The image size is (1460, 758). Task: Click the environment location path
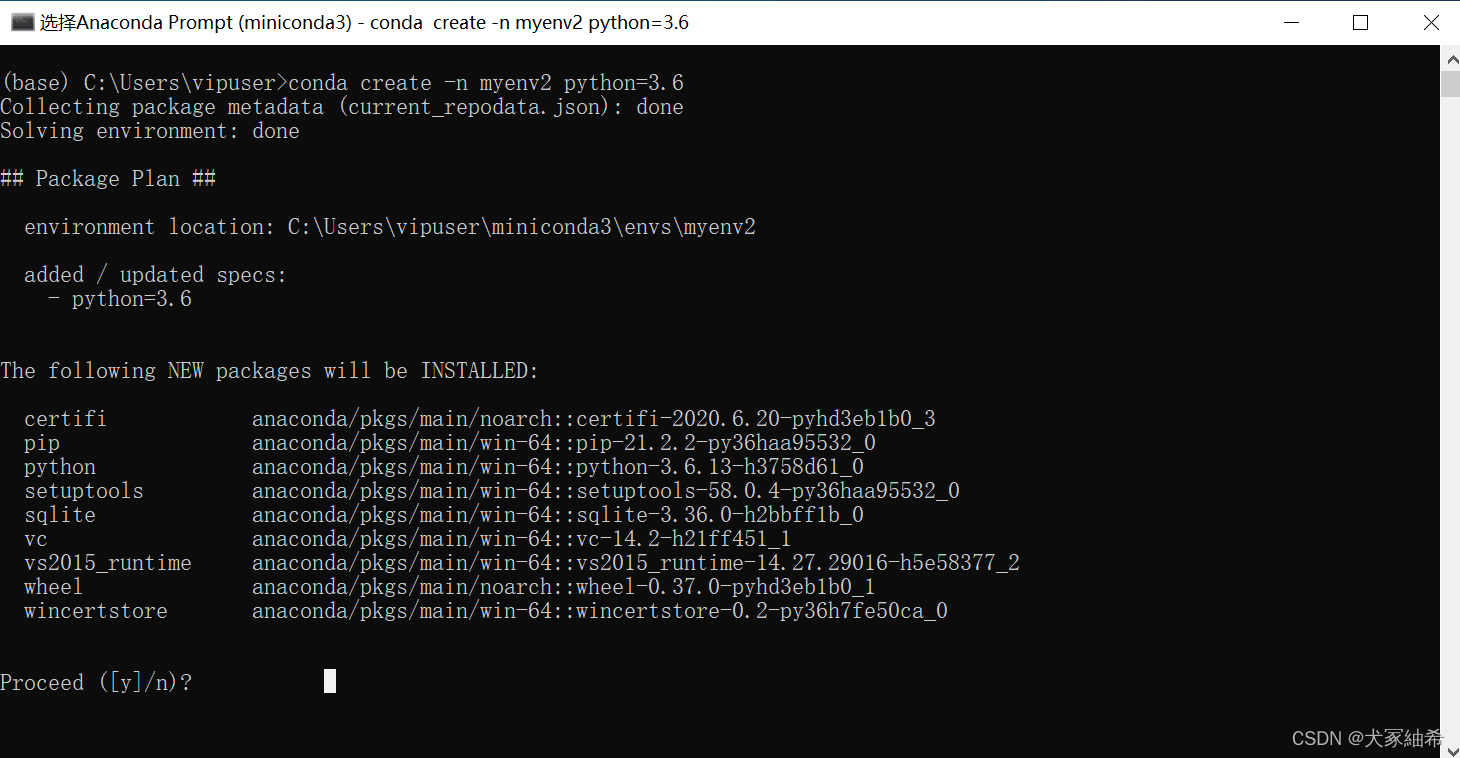point(521,227)
